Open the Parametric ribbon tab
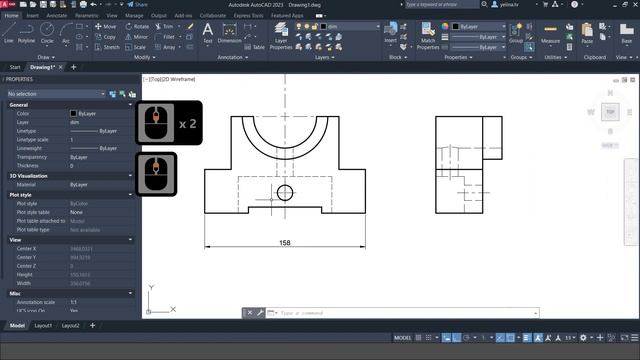The height and width of the screenshot is (360, 640). click(87, 16)
